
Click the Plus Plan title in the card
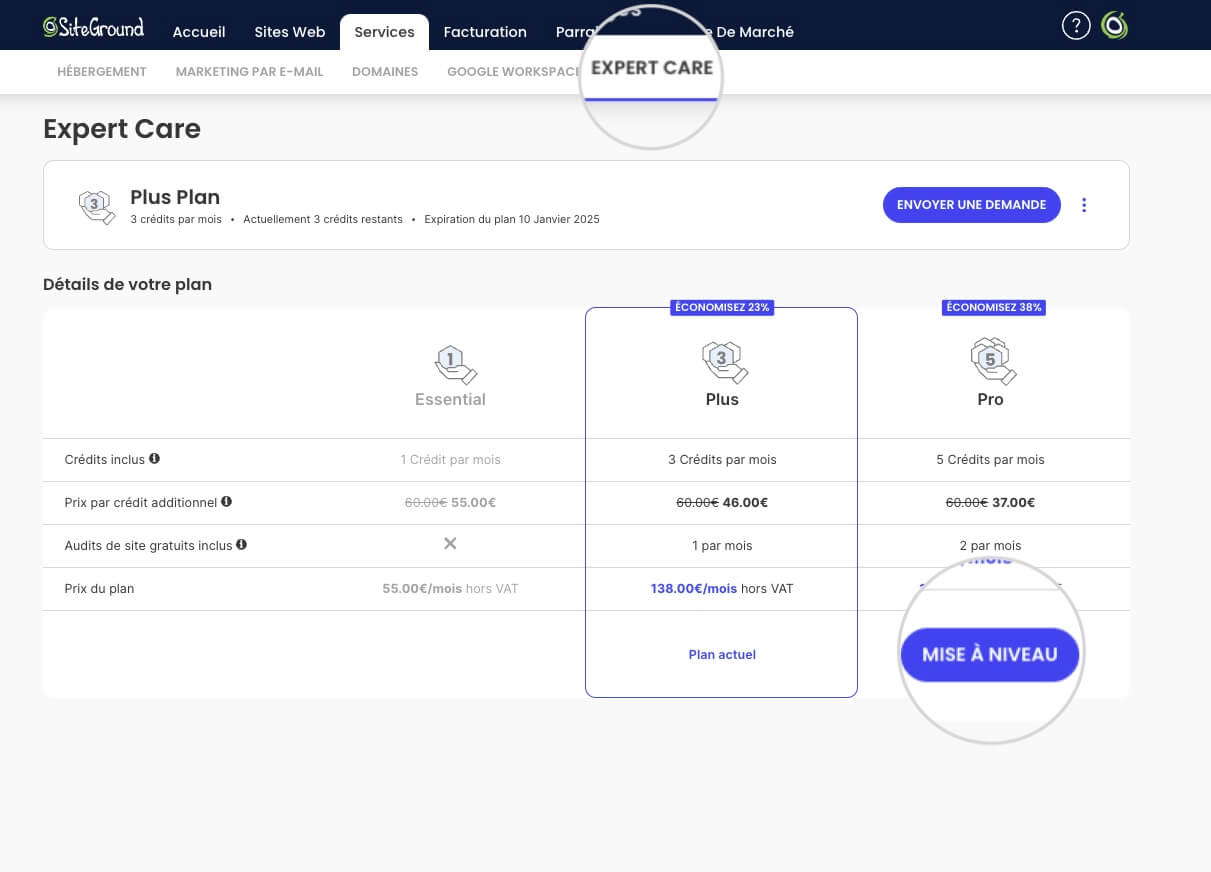tap(175, 197)
